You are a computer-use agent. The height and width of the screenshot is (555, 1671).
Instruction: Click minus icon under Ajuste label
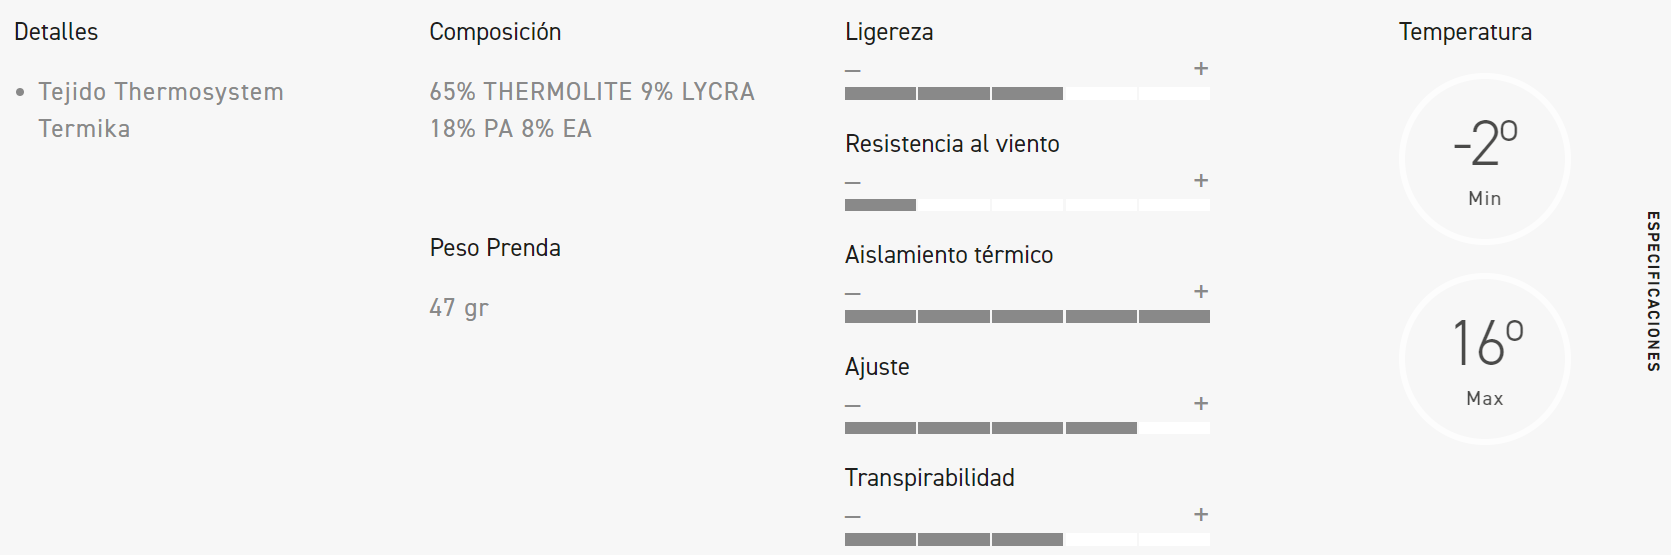pyautogui.click(x=853, y=406)
